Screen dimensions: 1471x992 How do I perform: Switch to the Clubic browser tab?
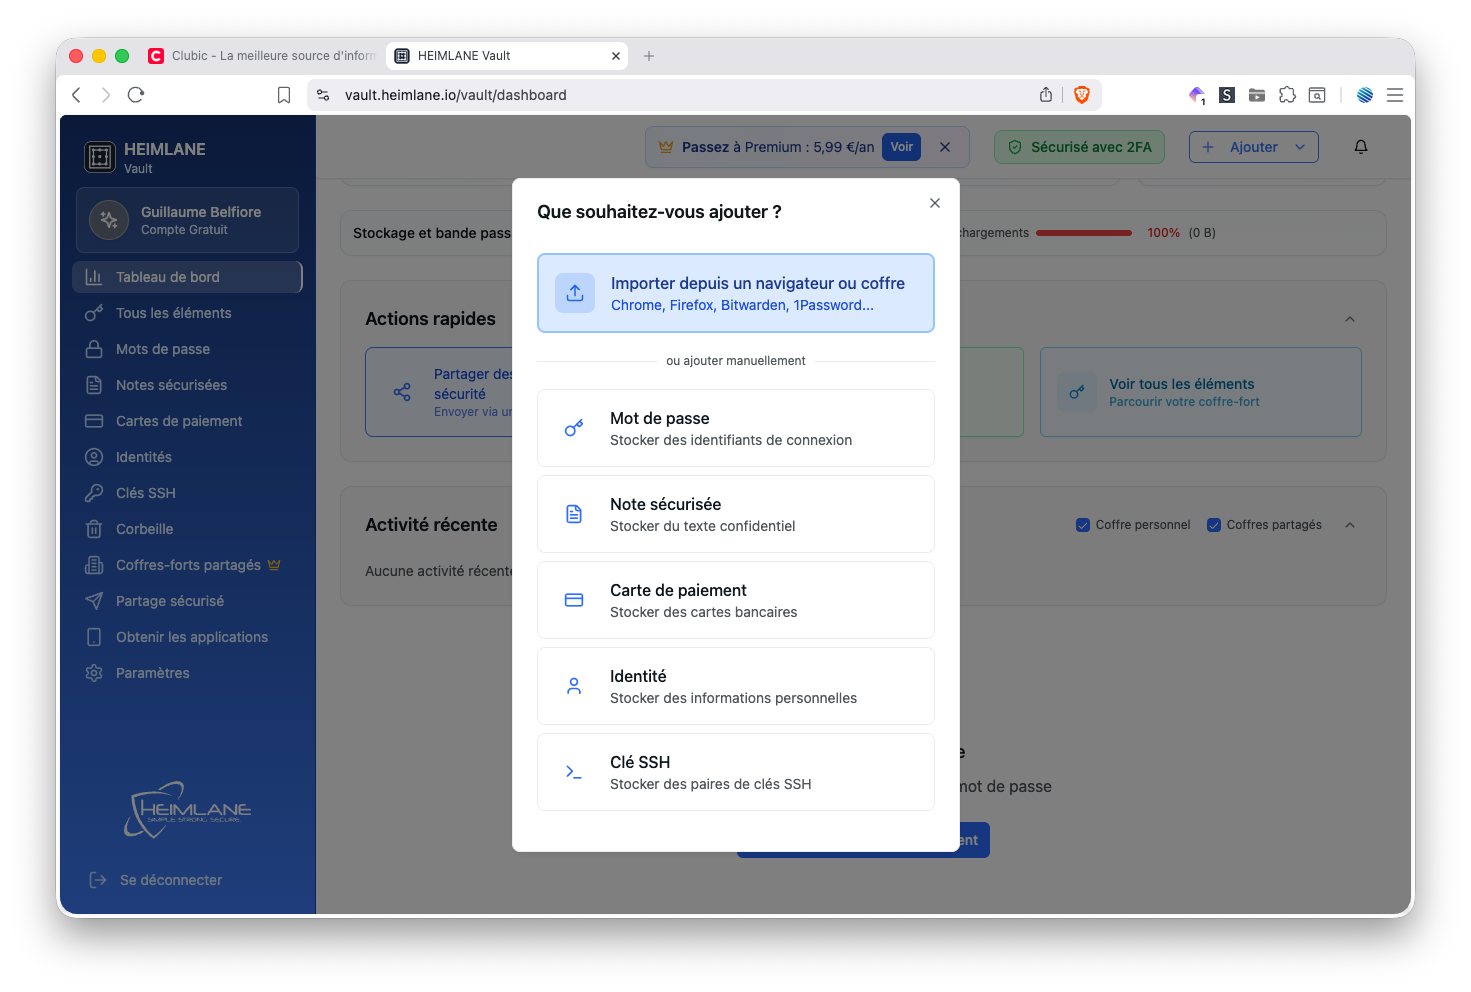265,56
